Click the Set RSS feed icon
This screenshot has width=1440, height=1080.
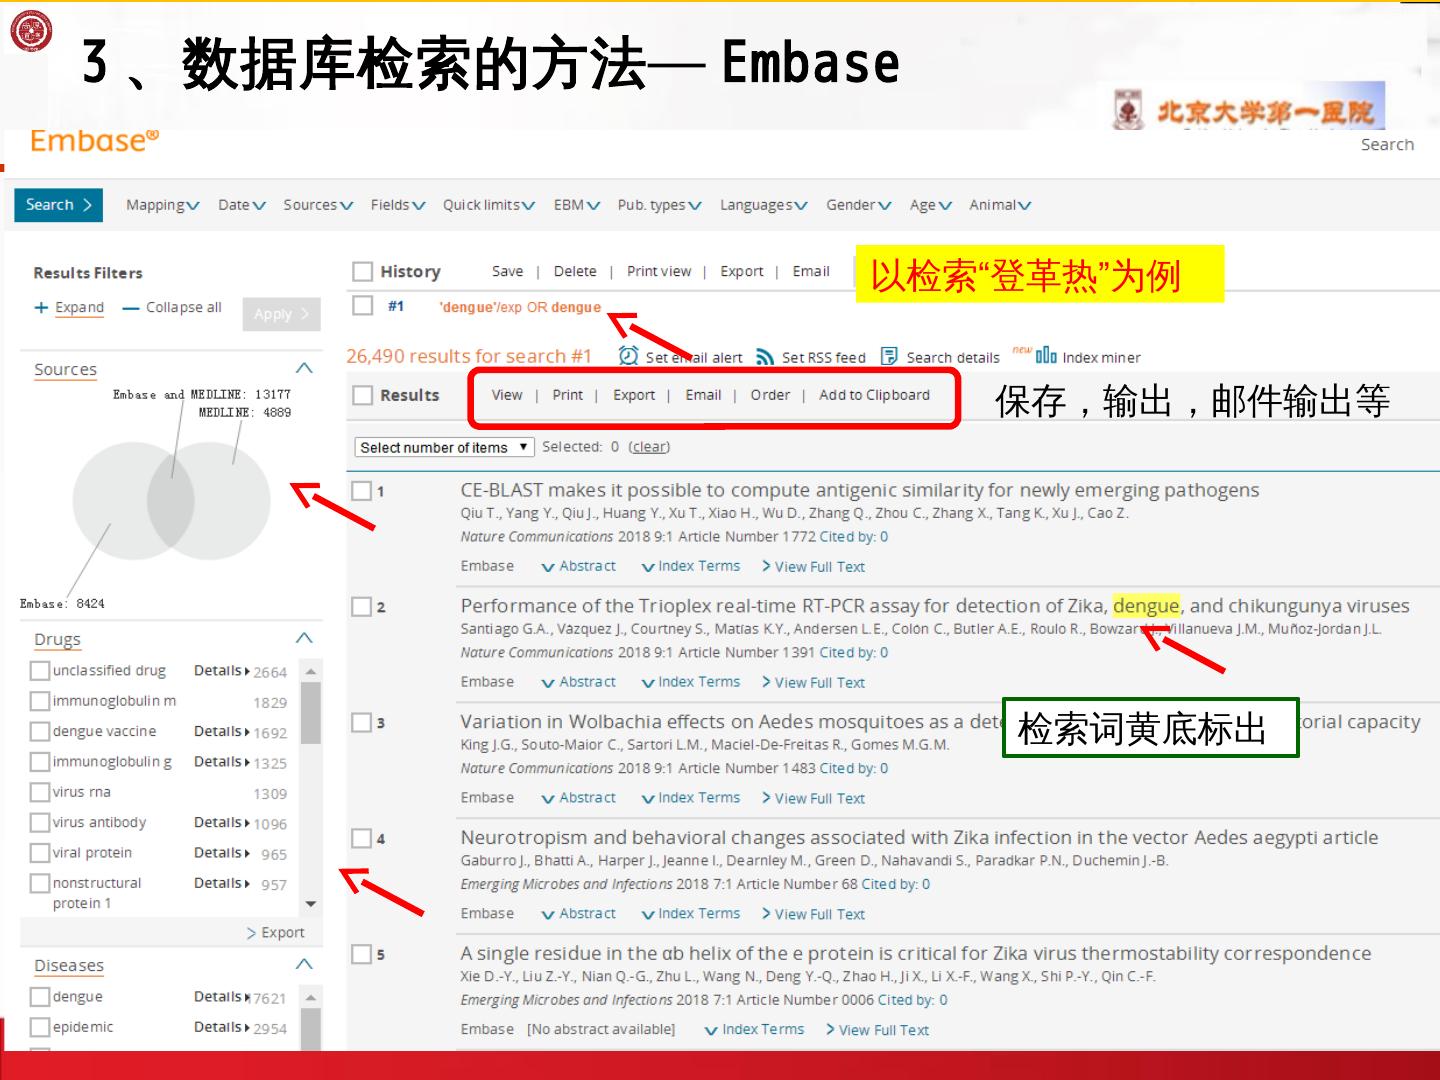[765, 357]
